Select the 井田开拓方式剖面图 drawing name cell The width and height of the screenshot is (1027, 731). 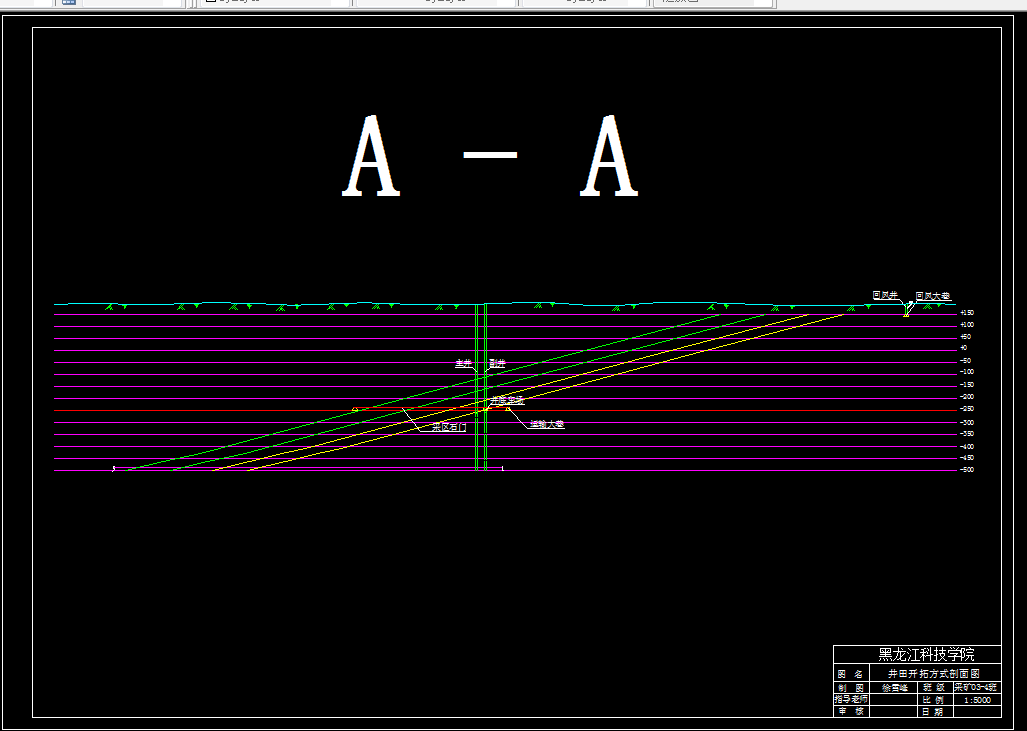coord(934,674)
